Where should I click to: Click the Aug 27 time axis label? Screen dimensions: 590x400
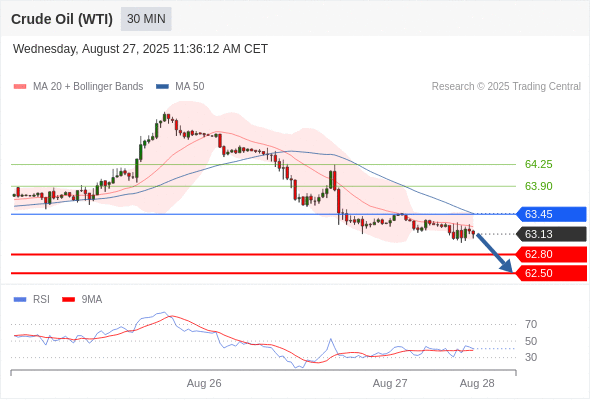coord(390,383)
